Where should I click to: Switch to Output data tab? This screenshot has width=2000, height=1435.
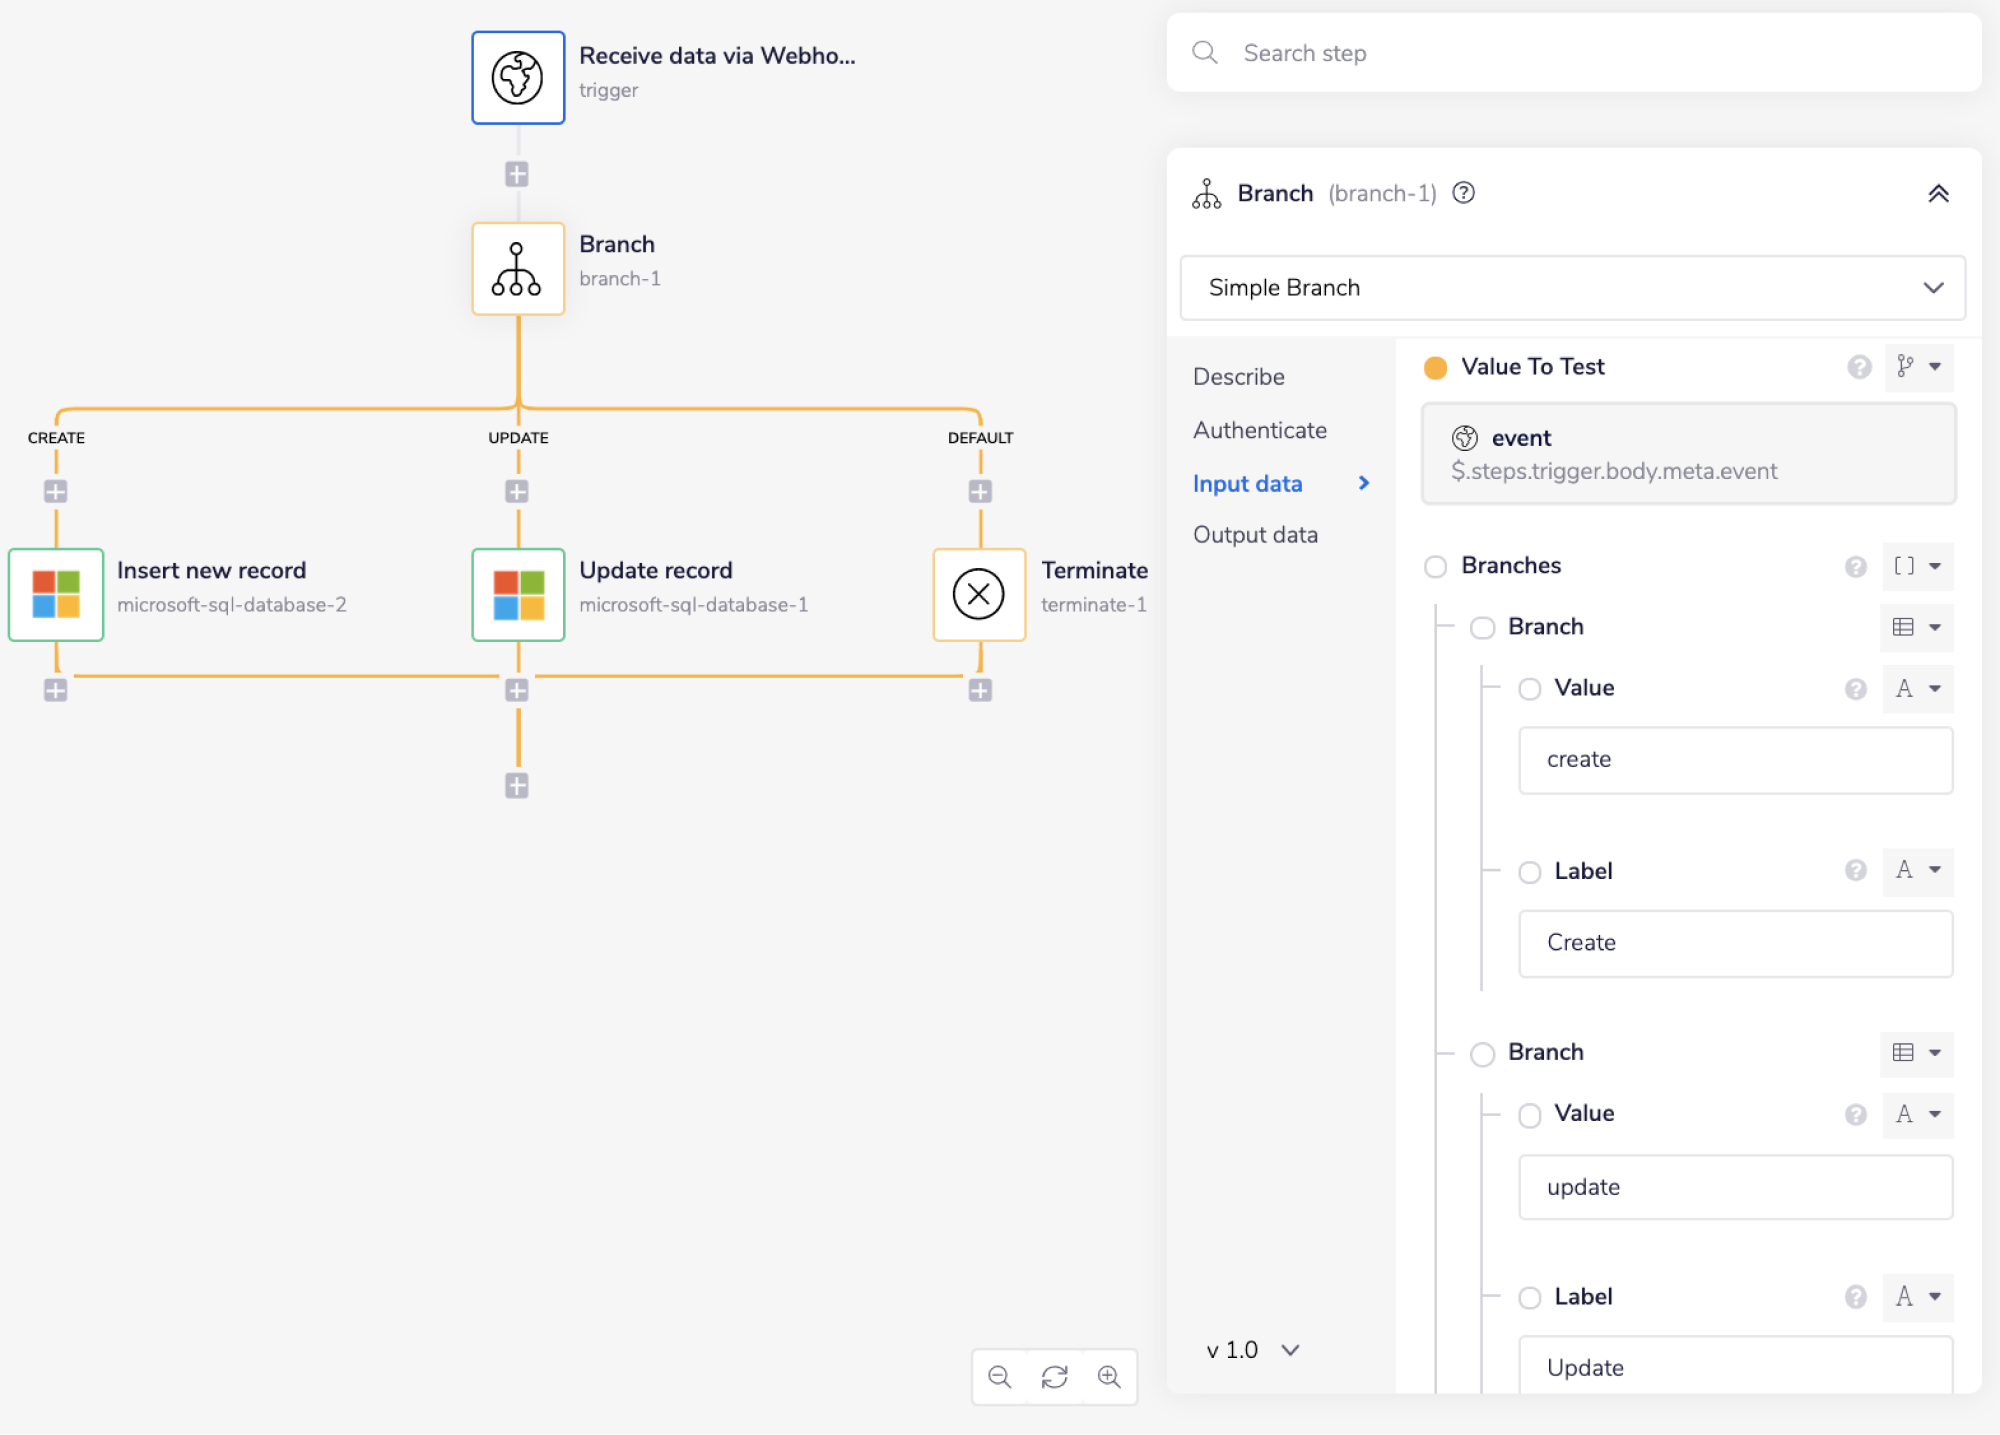coord(1255,535)
